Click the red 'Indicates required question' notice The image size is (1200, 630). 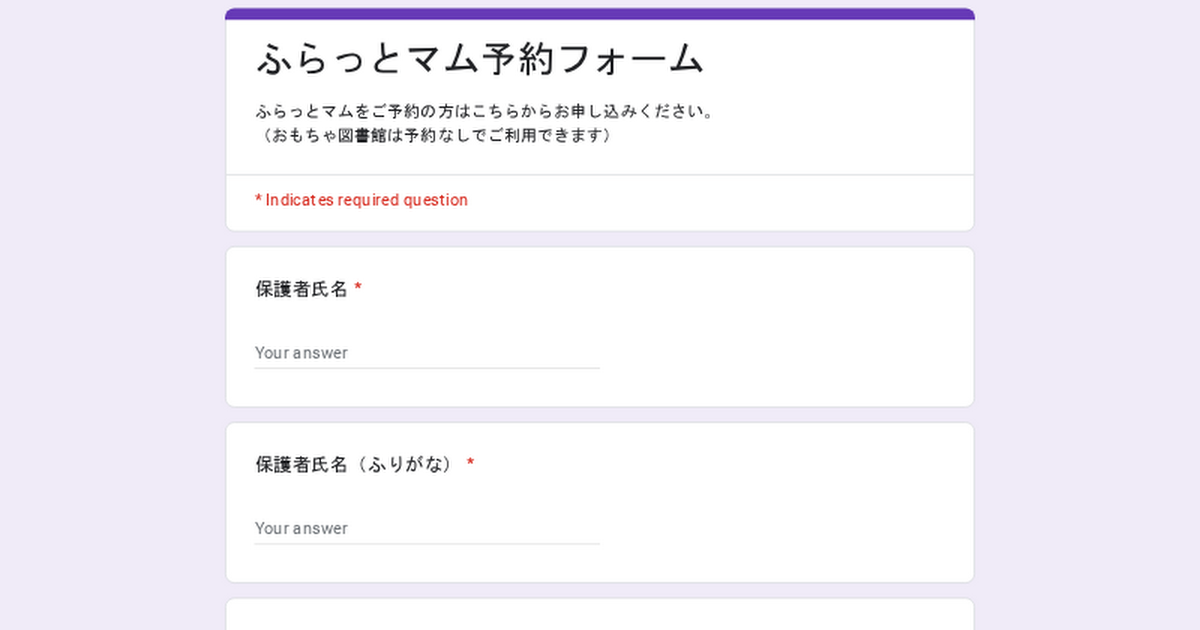[361, 200]
